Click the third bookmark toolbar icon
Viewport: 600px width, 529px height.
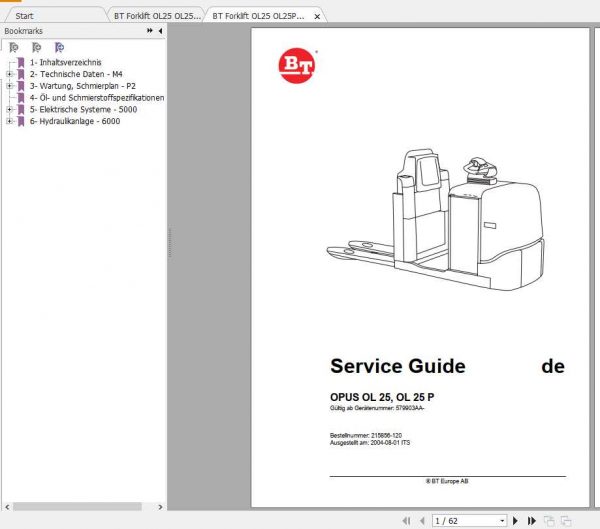point(59,47)
